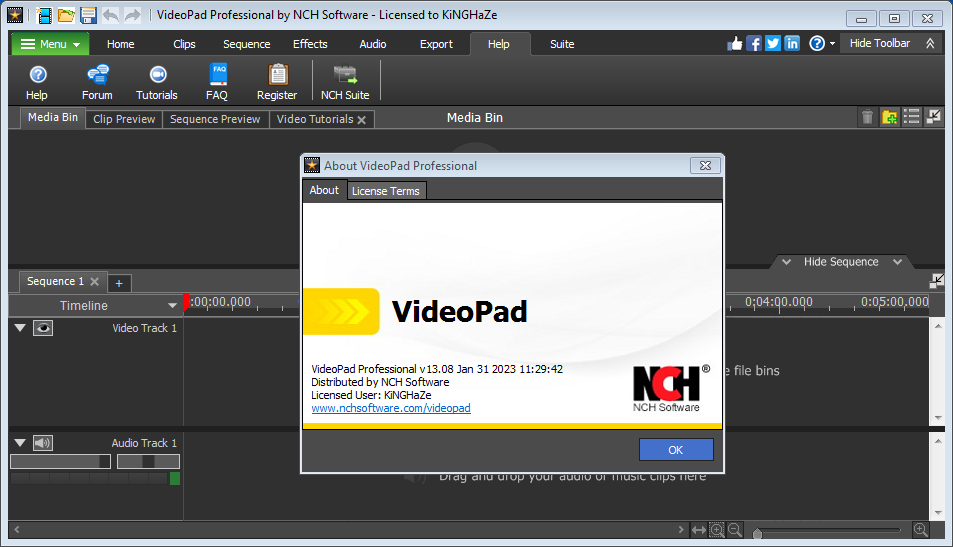Click the Hide Sequence label

[x=841, y=262]
